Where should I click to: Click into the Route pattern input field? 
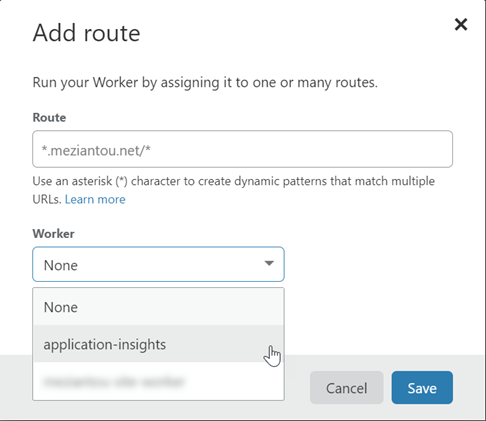point(242,149)
